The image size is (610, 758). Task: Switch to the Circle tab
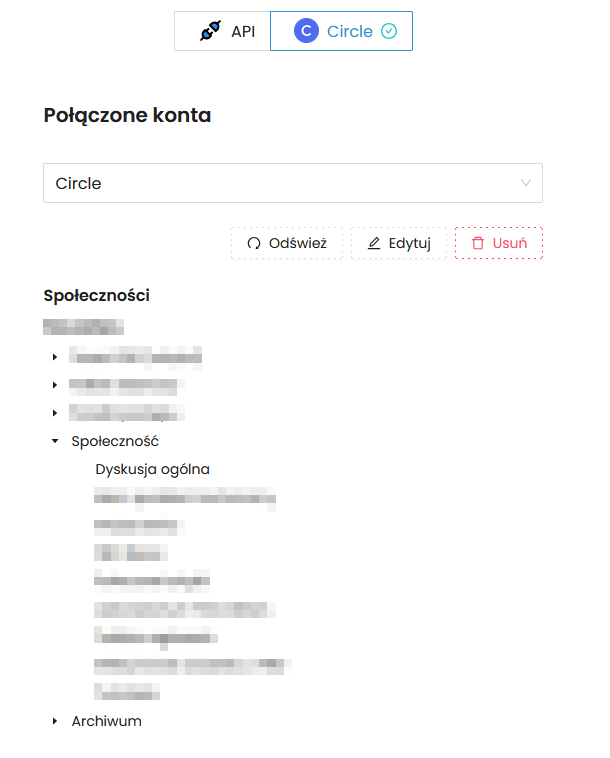tap(341, 31)
